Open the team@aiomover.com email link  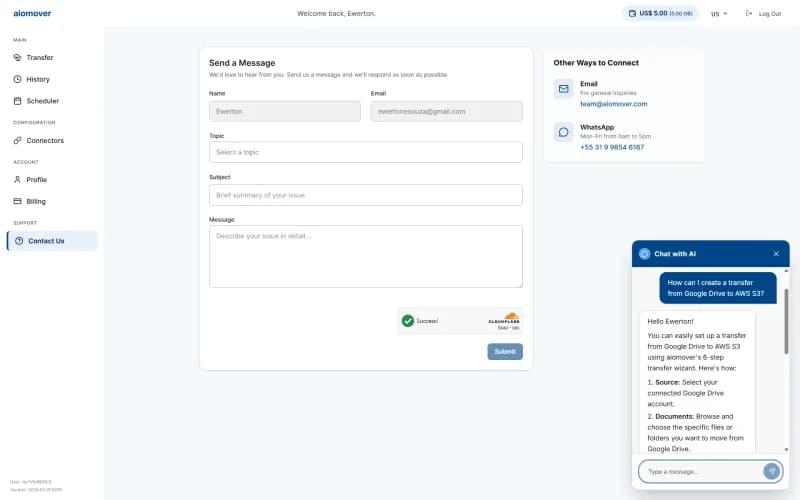point(613,104)
